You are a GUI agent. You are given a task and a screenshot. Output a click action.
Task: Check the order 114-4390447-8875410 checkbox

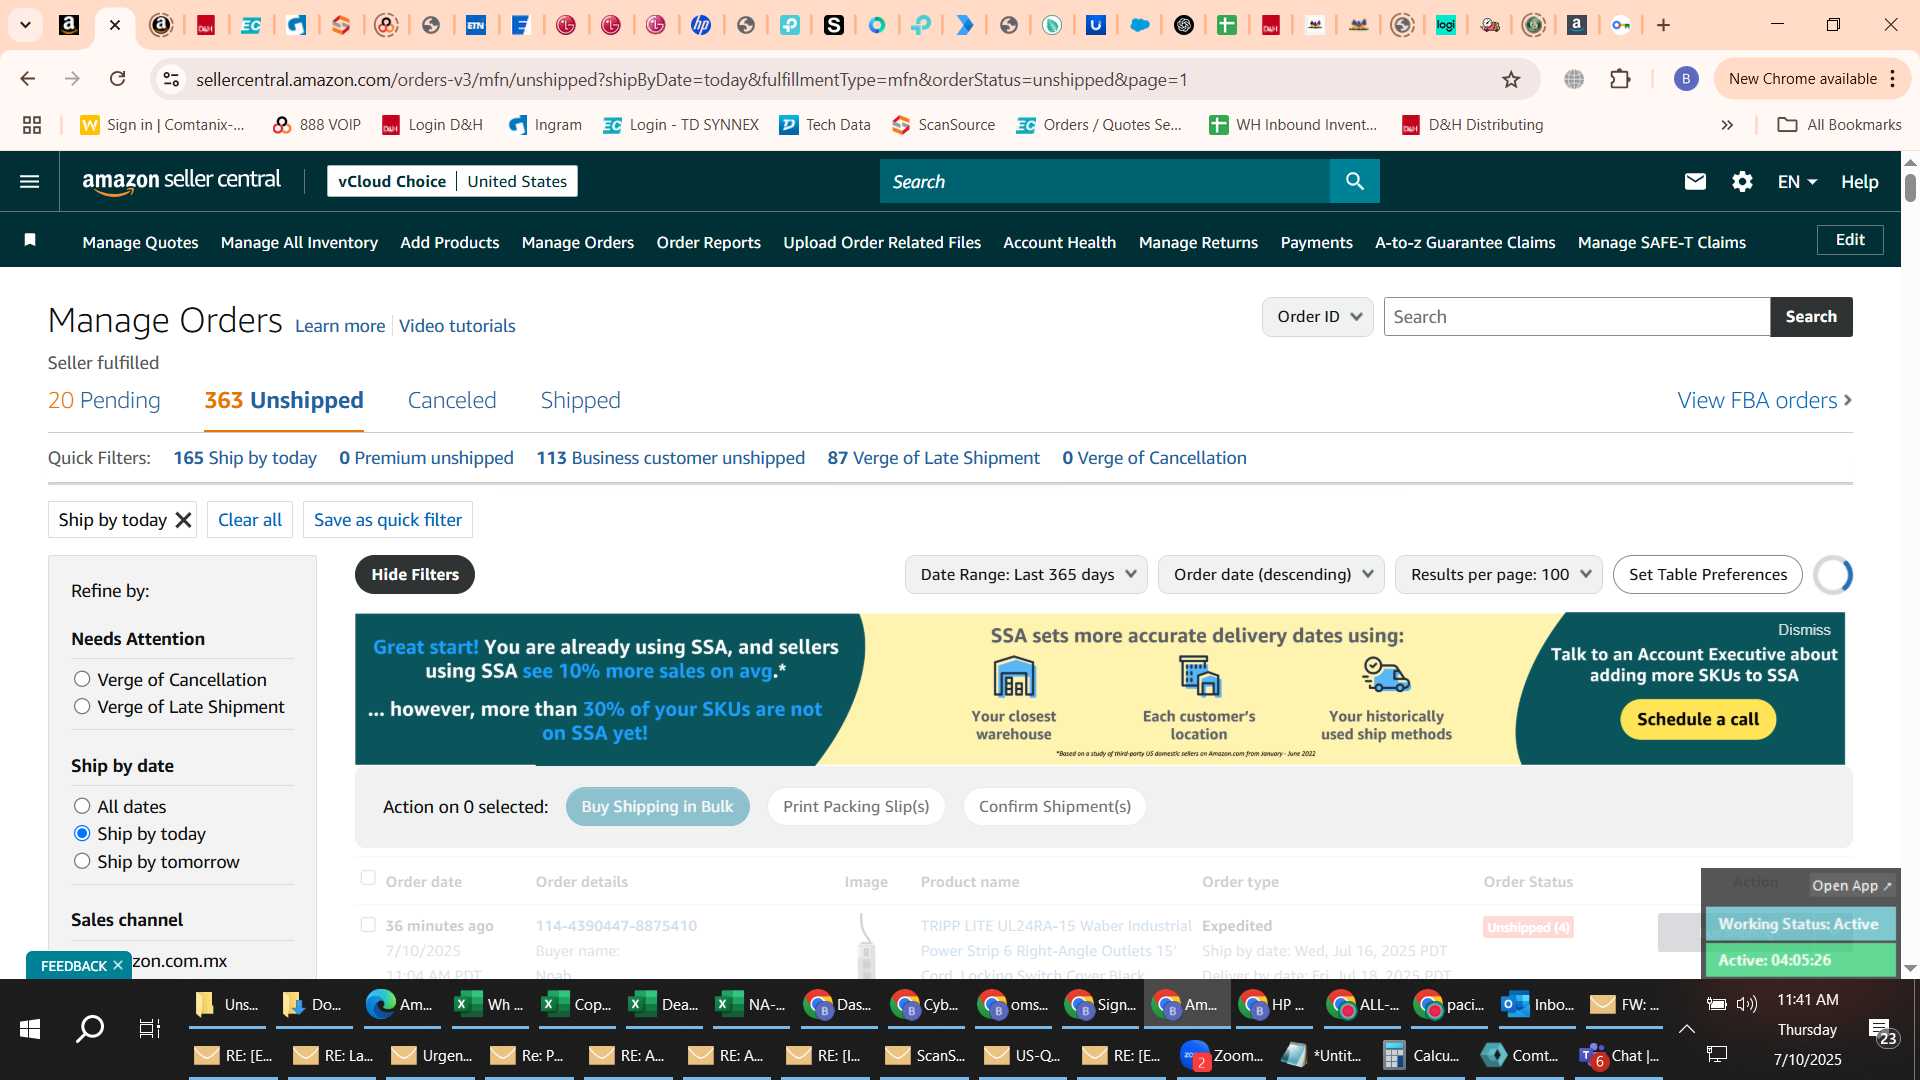coord(368,925)
